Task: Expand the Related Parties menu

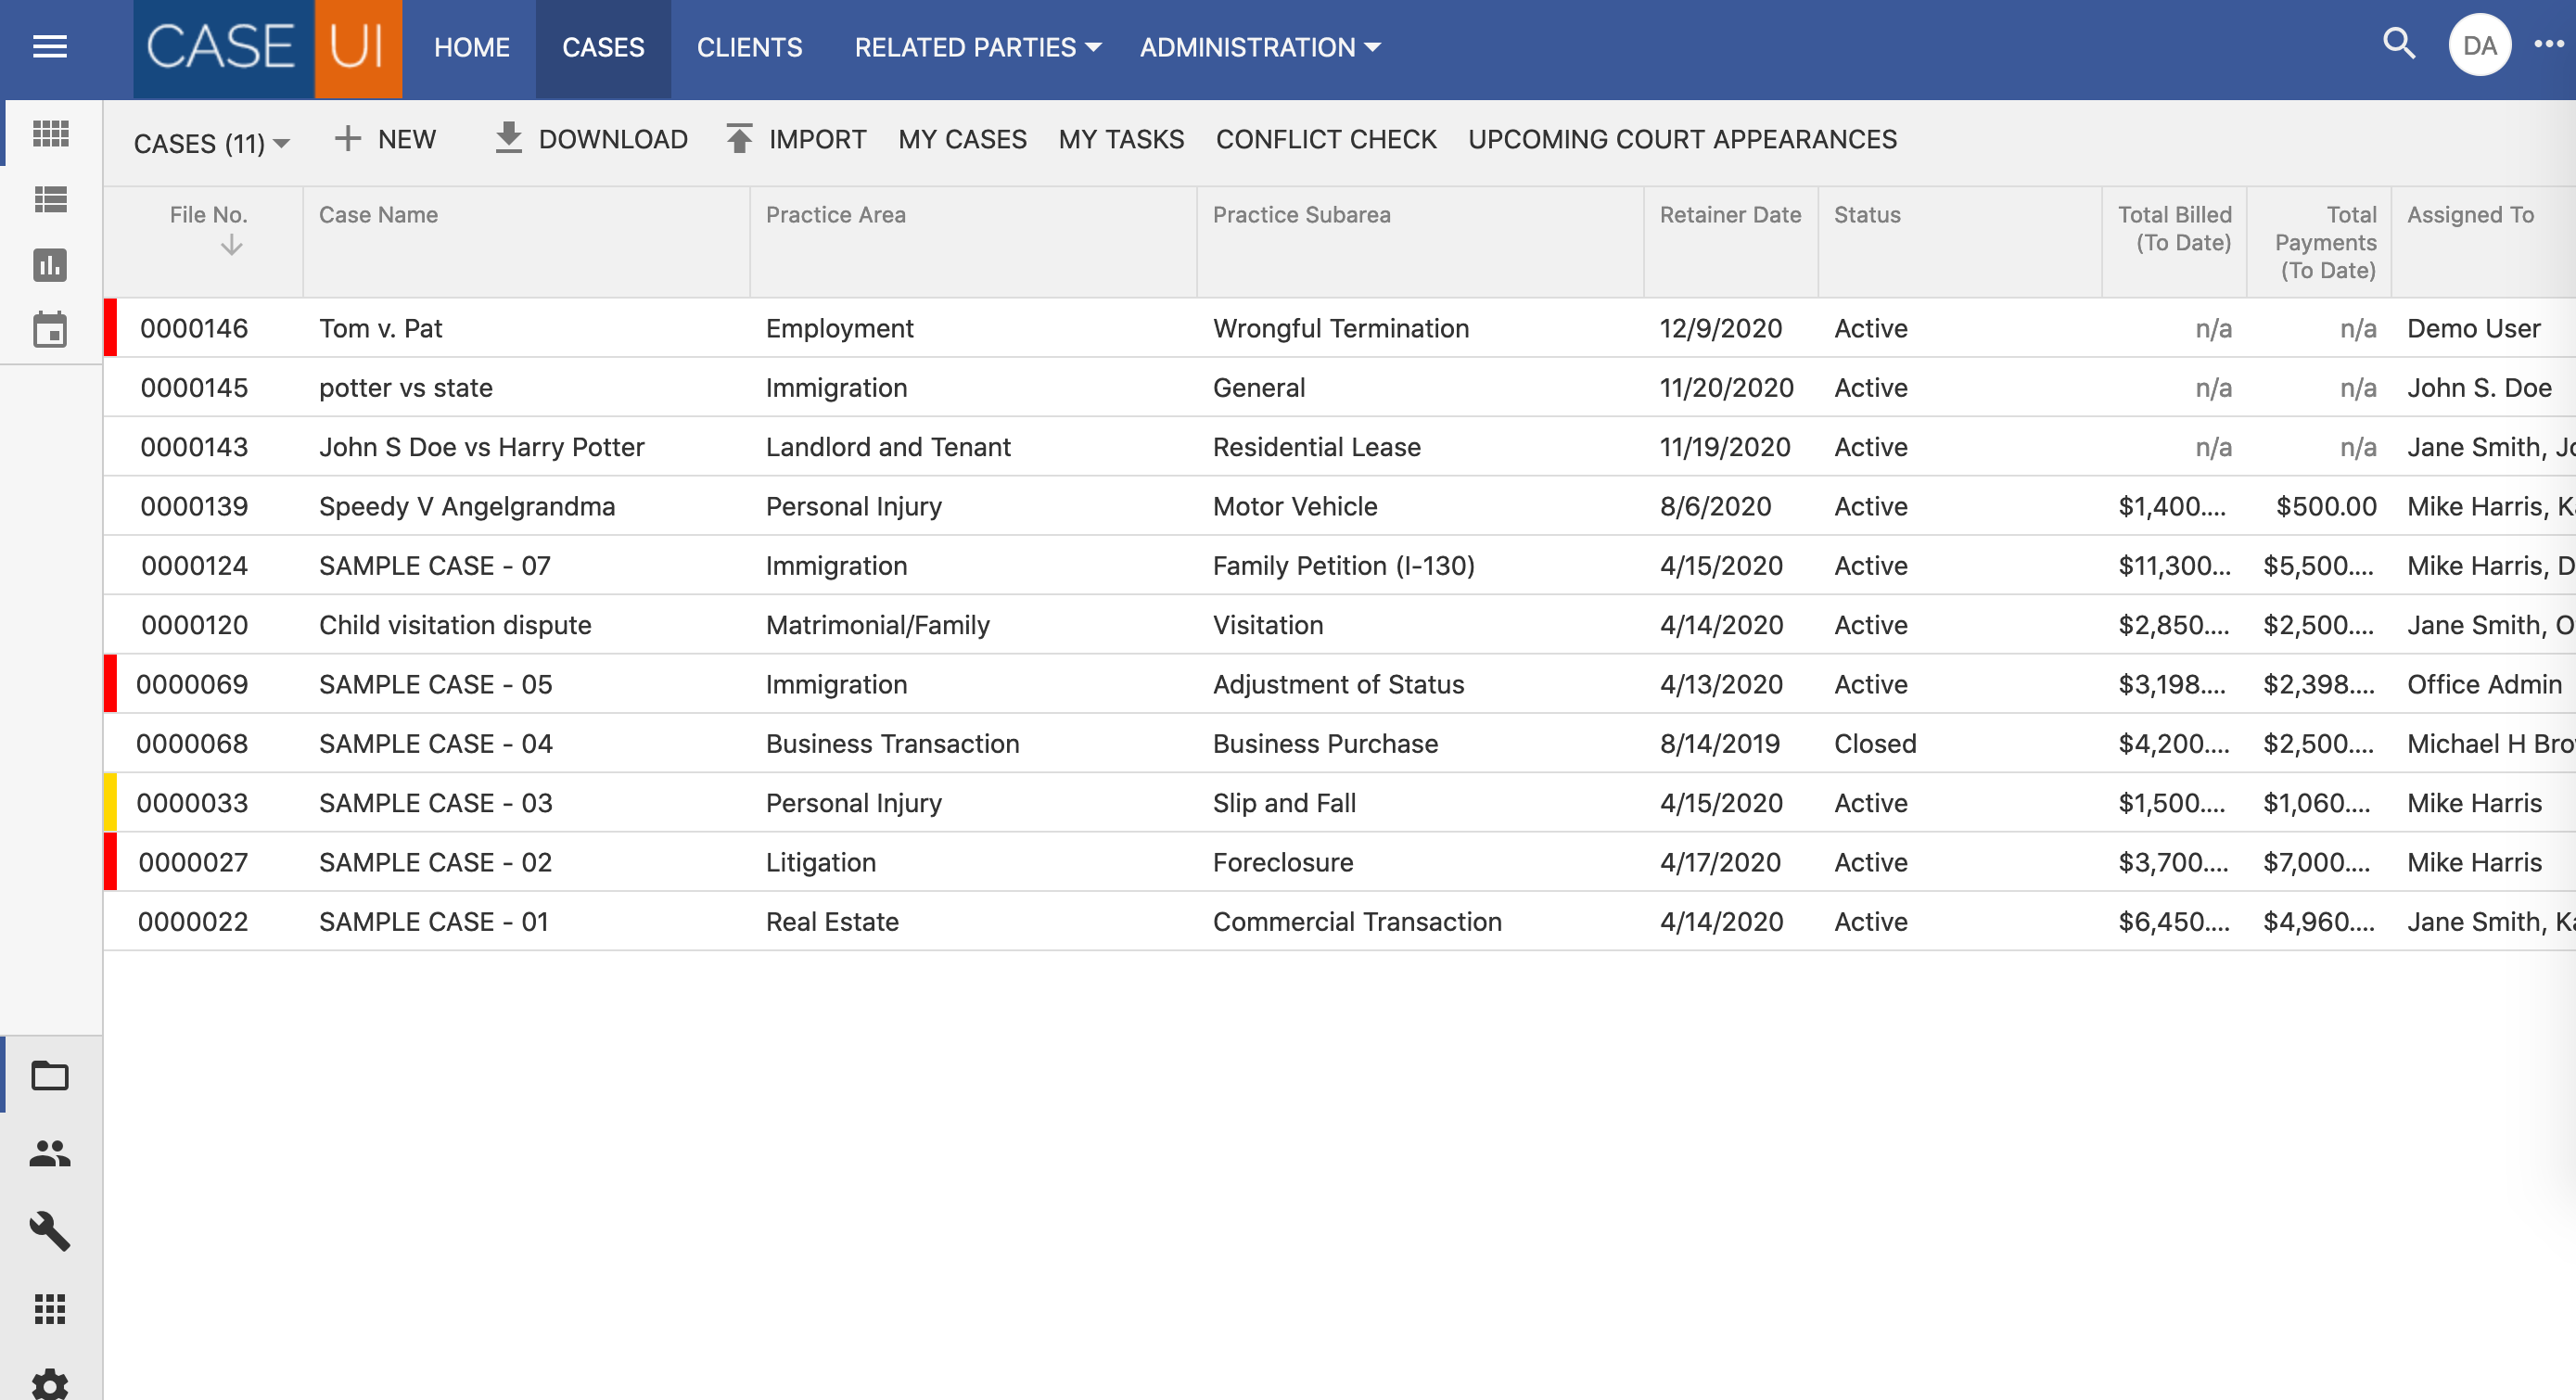Action: pos(977,47)
